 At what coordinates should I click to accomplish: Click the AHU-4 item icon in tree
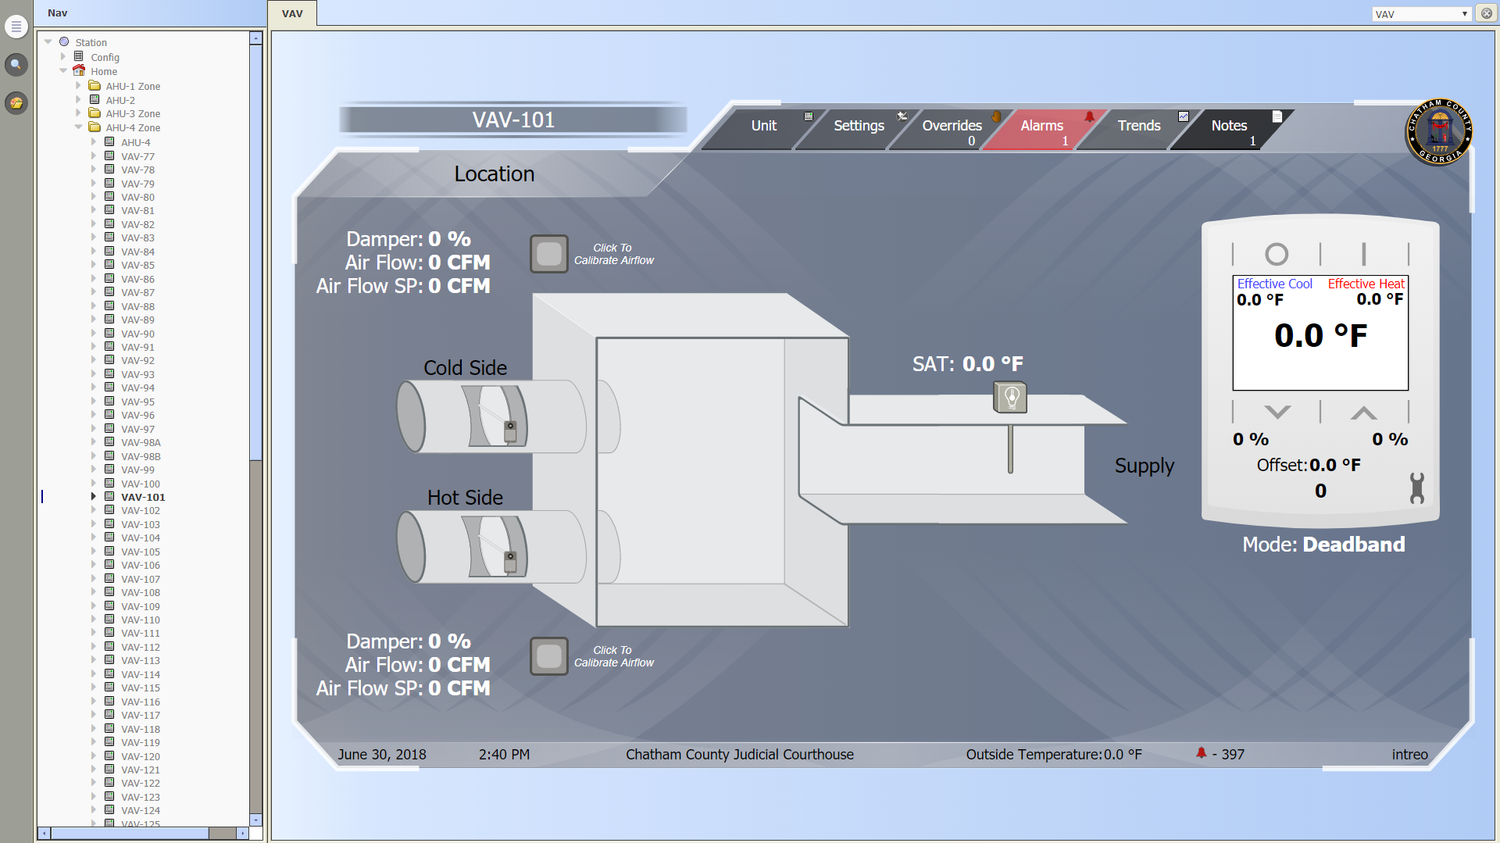110,142
